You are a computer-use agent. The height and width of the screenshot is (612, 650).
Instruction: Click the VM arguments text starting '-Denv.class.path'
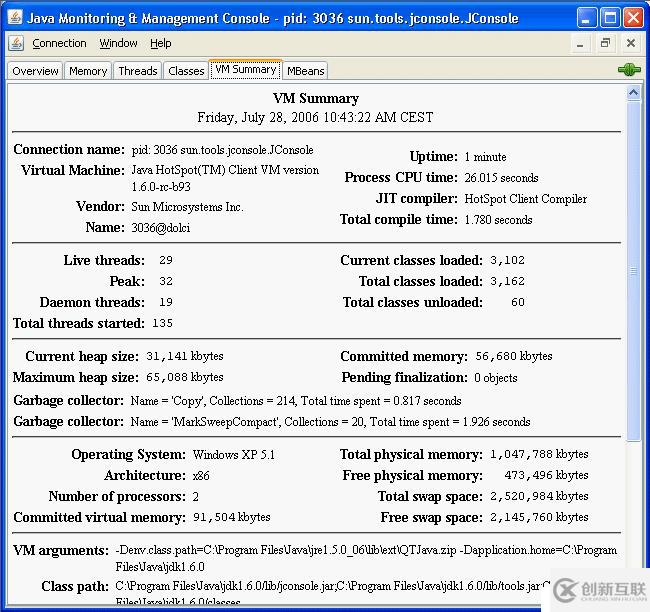point(366,559)
